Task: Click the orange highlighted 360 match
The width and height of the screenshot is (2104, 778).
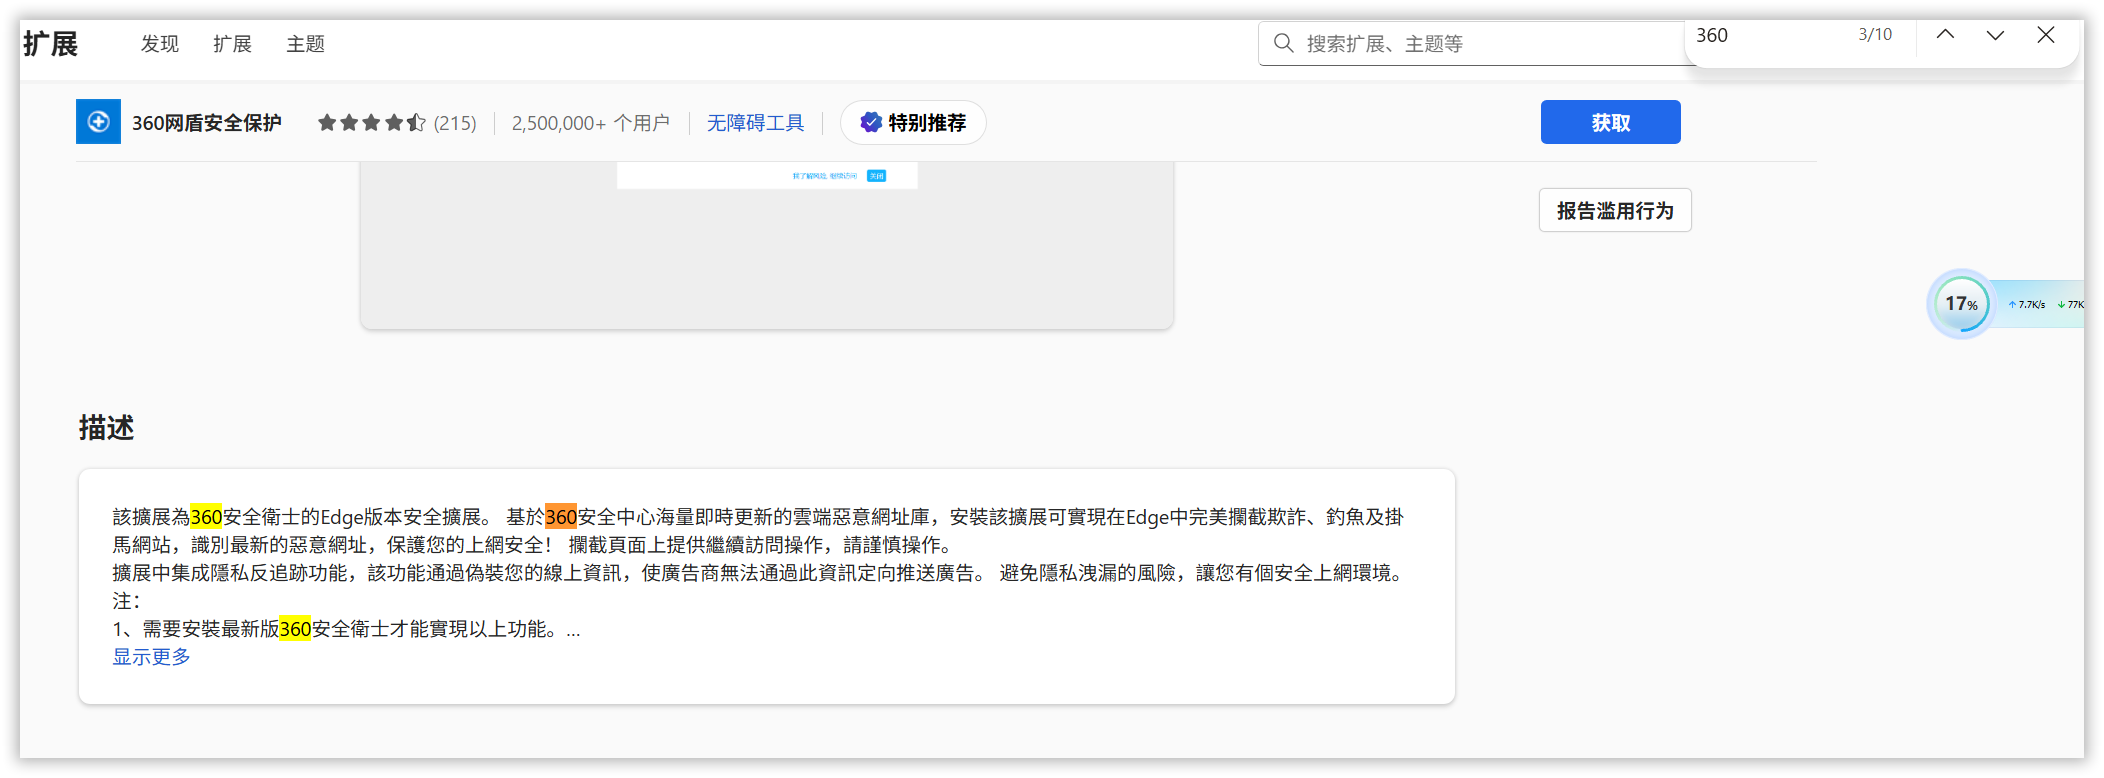Action: 561,517
